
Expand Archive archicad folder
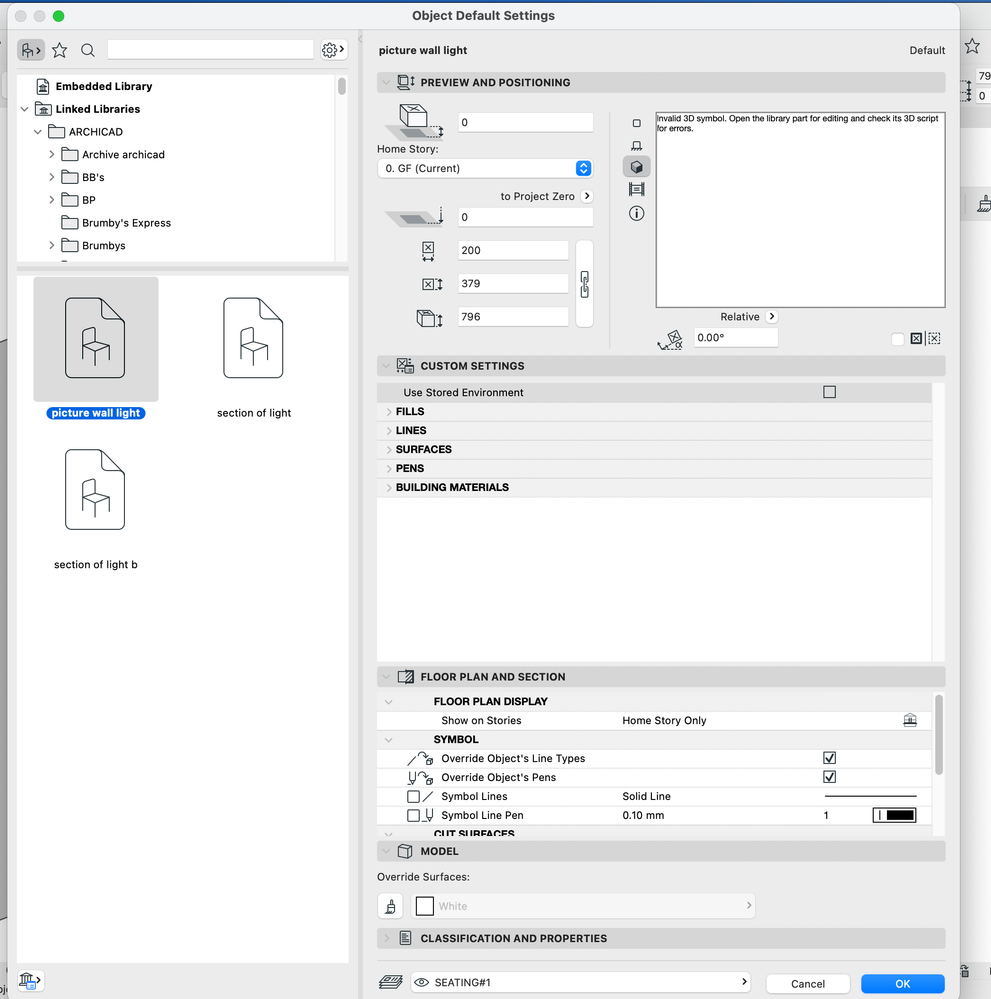point(52,155)
